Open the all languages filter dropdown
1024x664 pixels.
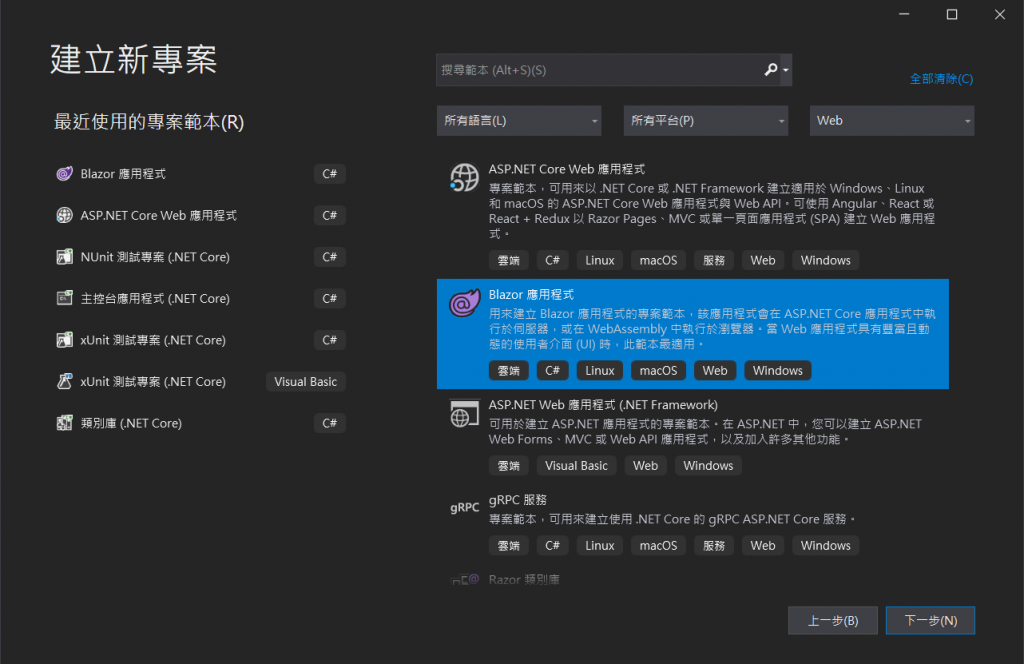coord(519,121)
